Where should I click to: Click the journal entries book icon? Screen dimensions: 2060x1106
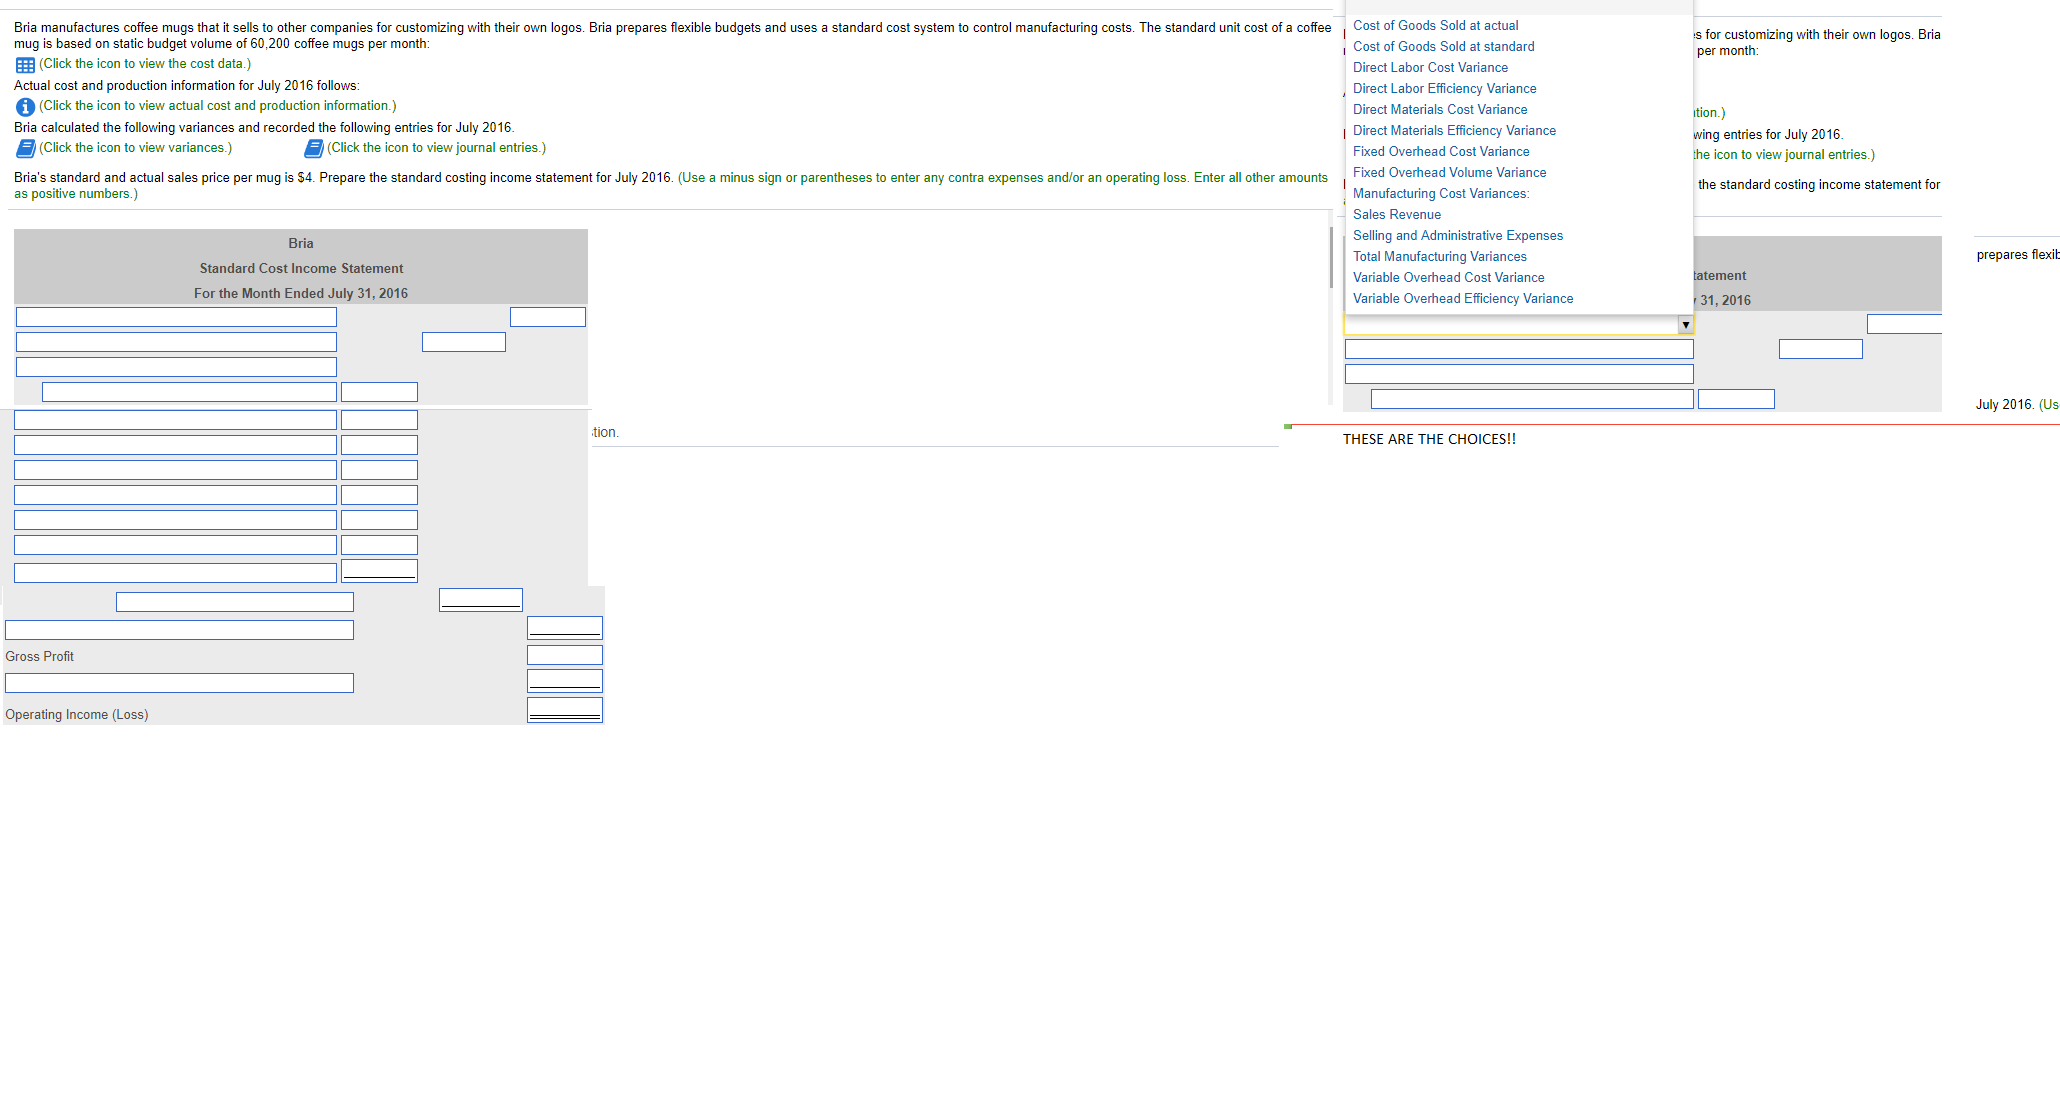coord(313,148)
